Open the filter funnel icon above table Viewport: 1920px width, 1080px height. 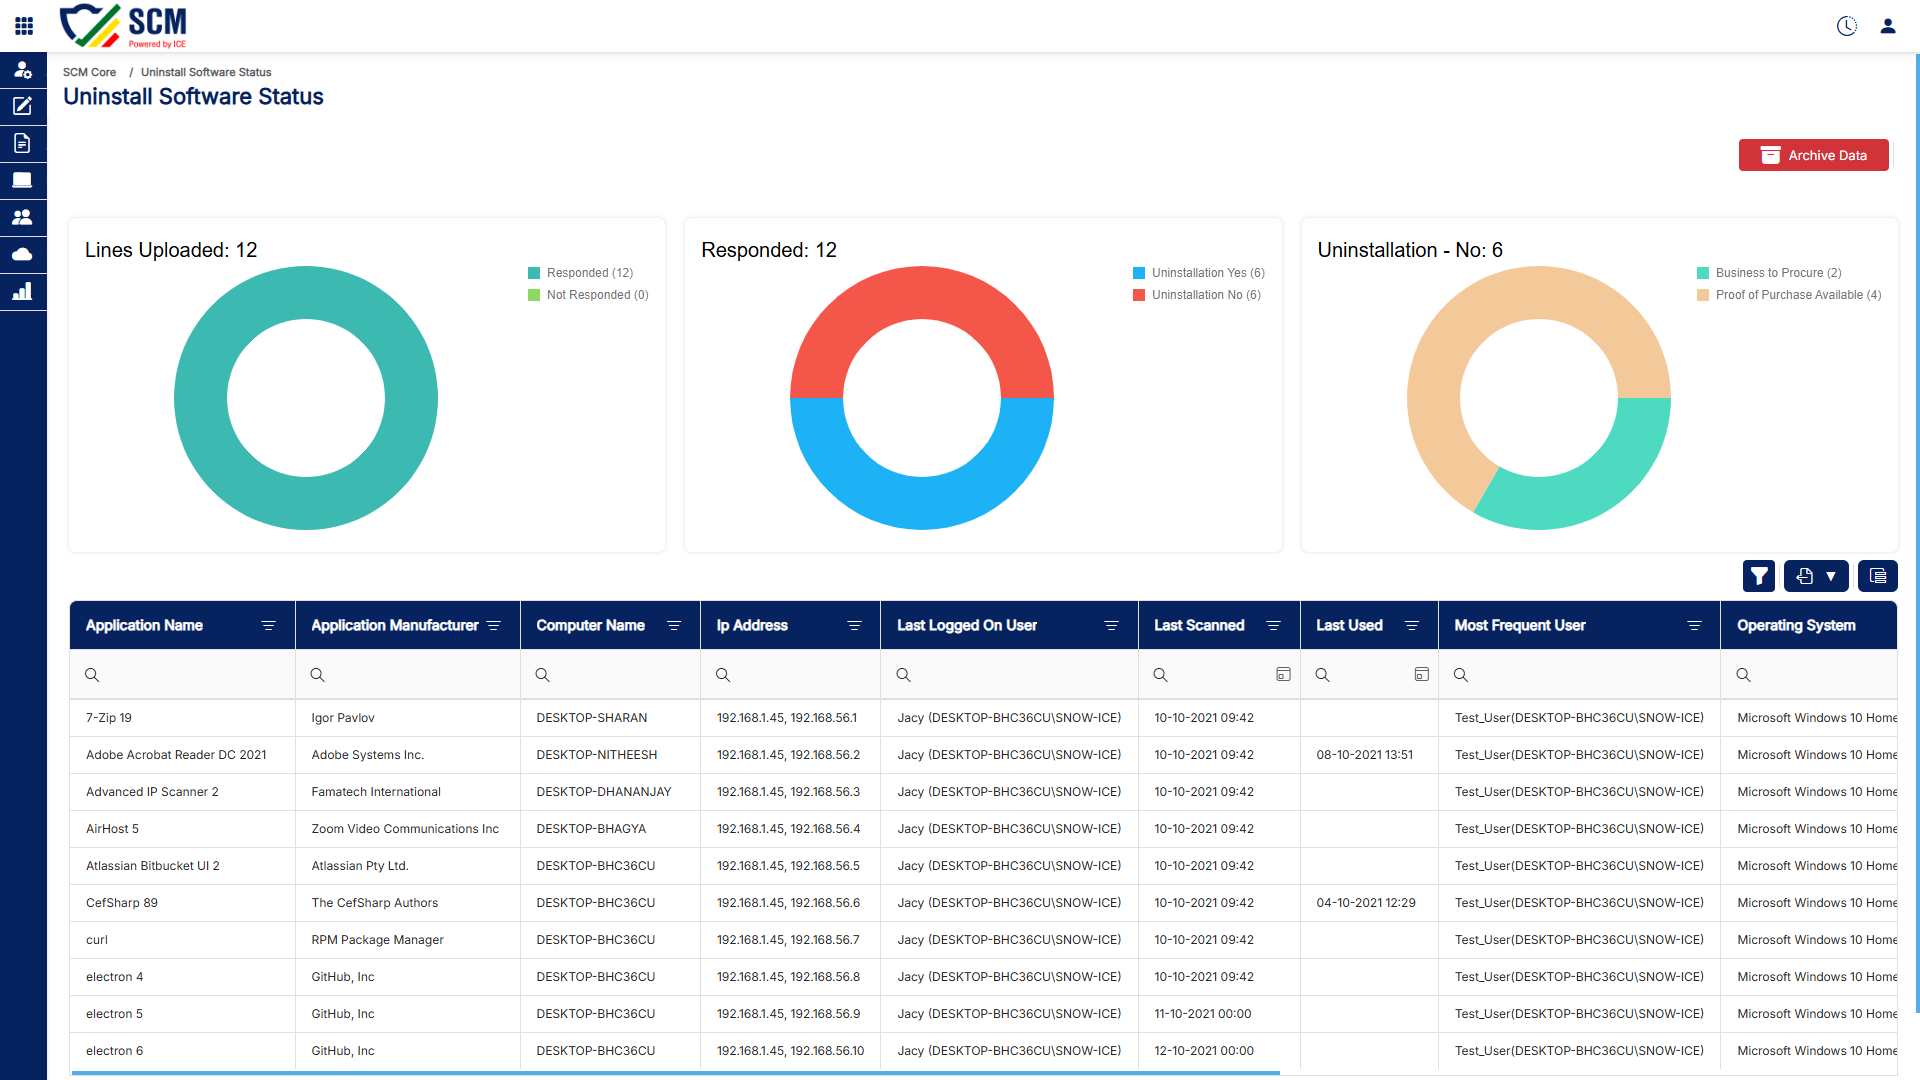tap(1759, 576)
